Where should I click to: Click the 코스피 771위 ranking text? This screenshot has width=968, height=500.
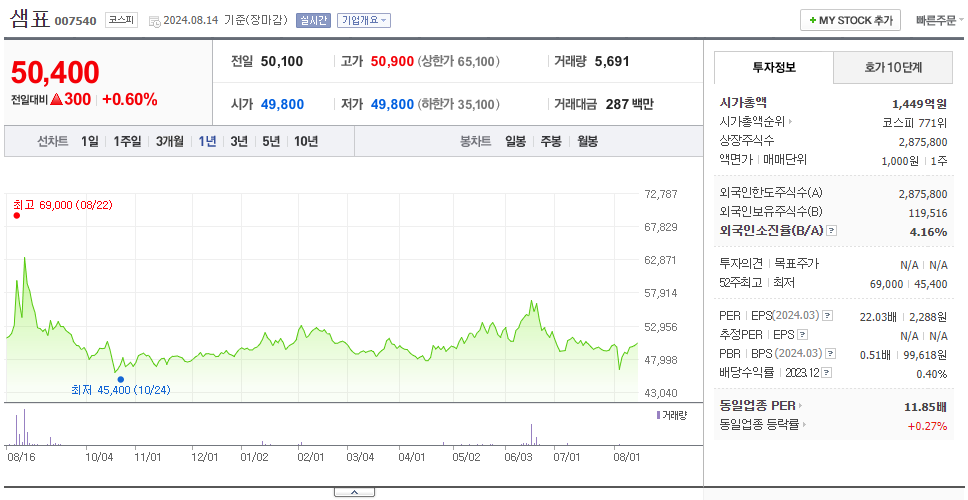click(x=915, y=122)
